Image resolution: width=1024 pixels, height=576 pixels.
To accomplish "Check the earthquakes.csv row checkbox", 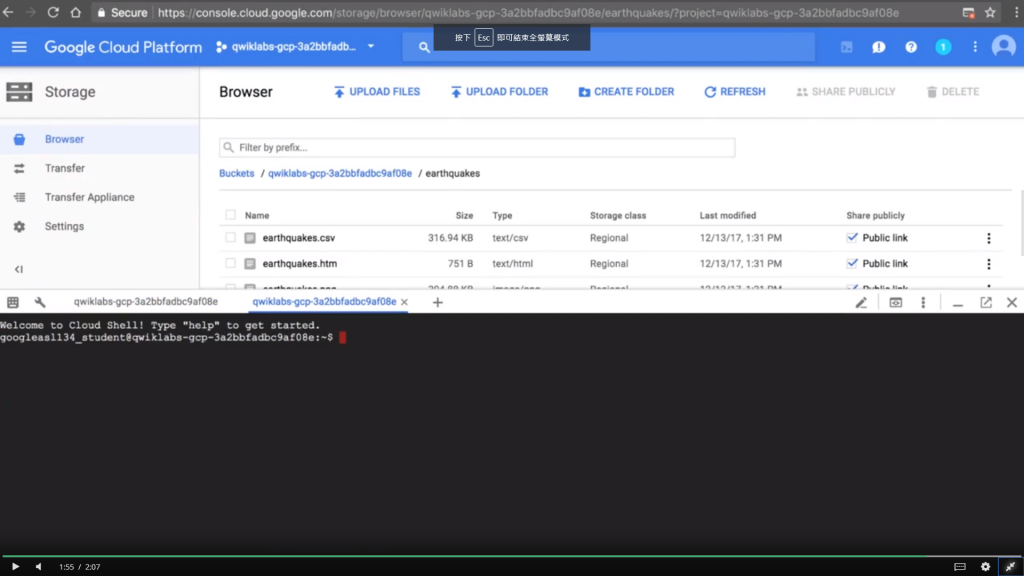I will click(230, 238).
